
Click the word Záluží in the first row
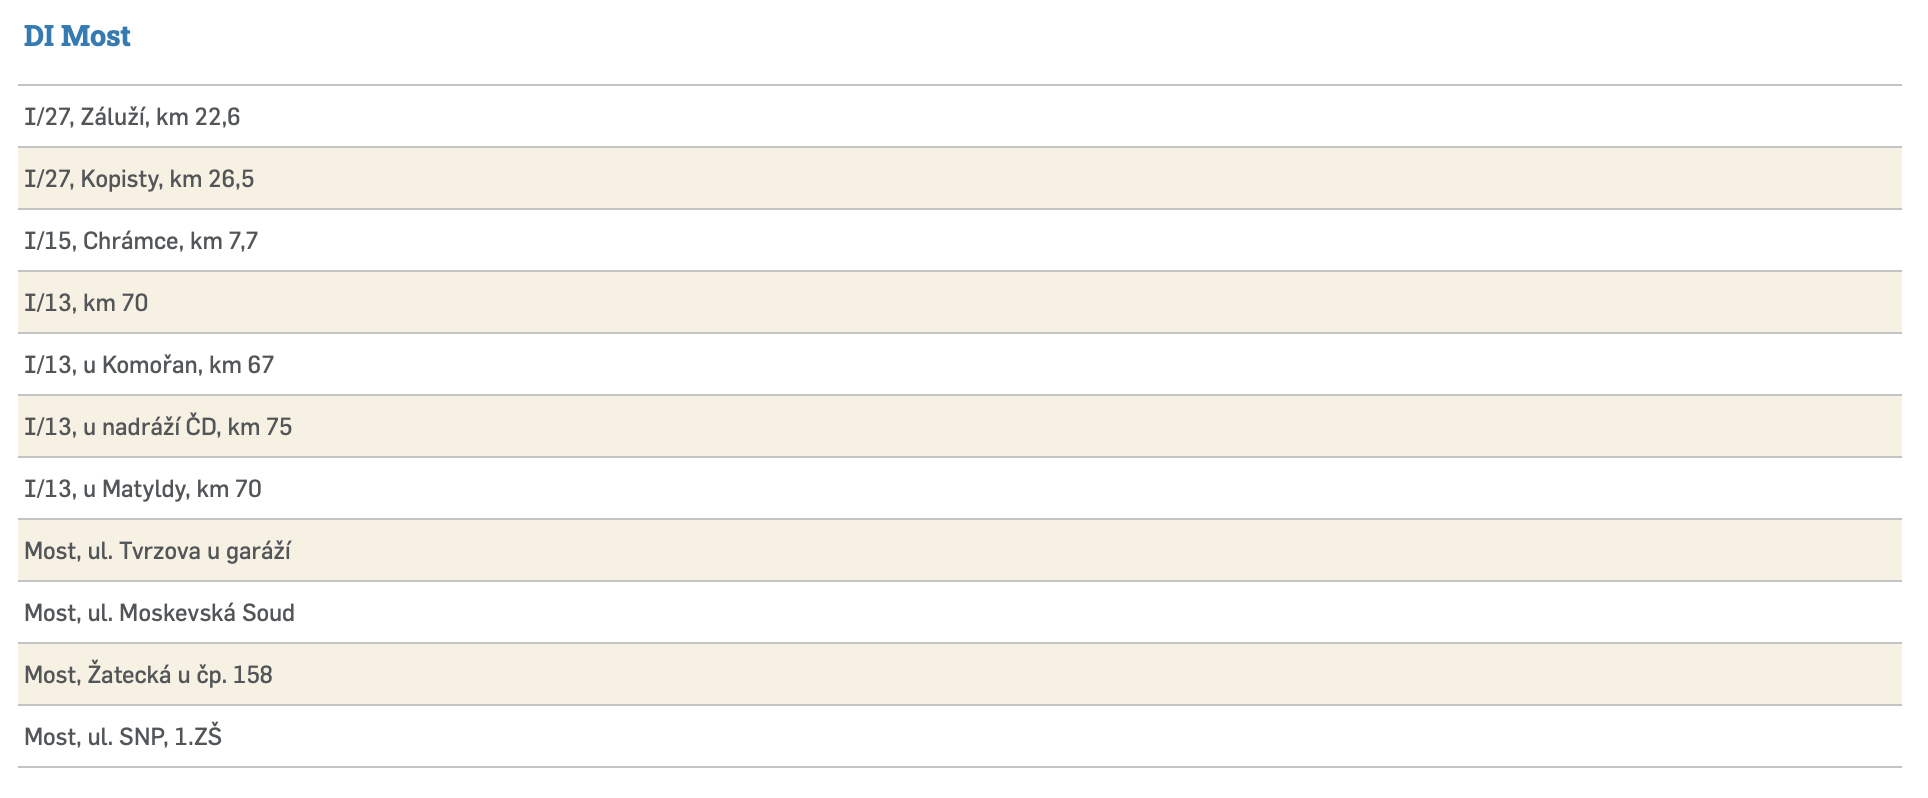click(114, 117)
